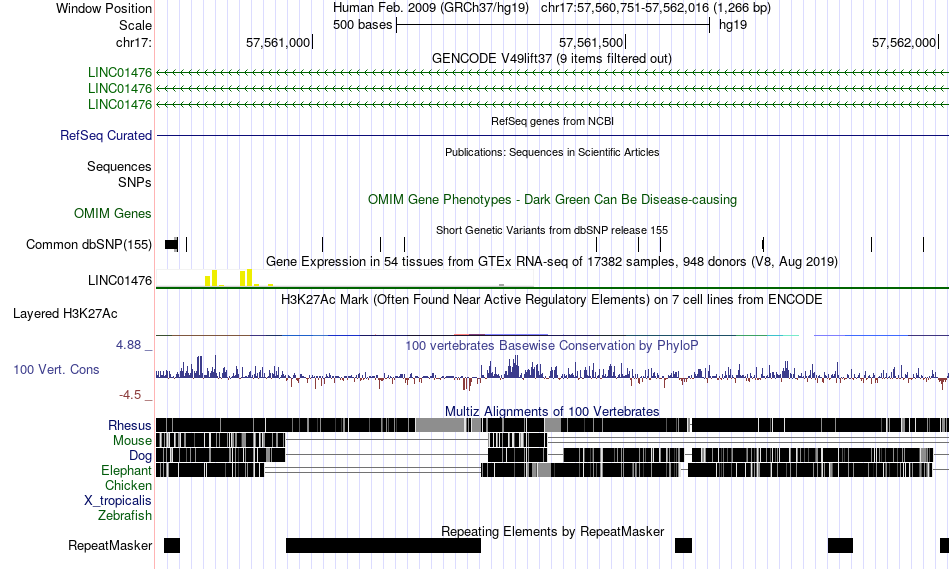Click the Sequences track label

(x=119, y=167)
